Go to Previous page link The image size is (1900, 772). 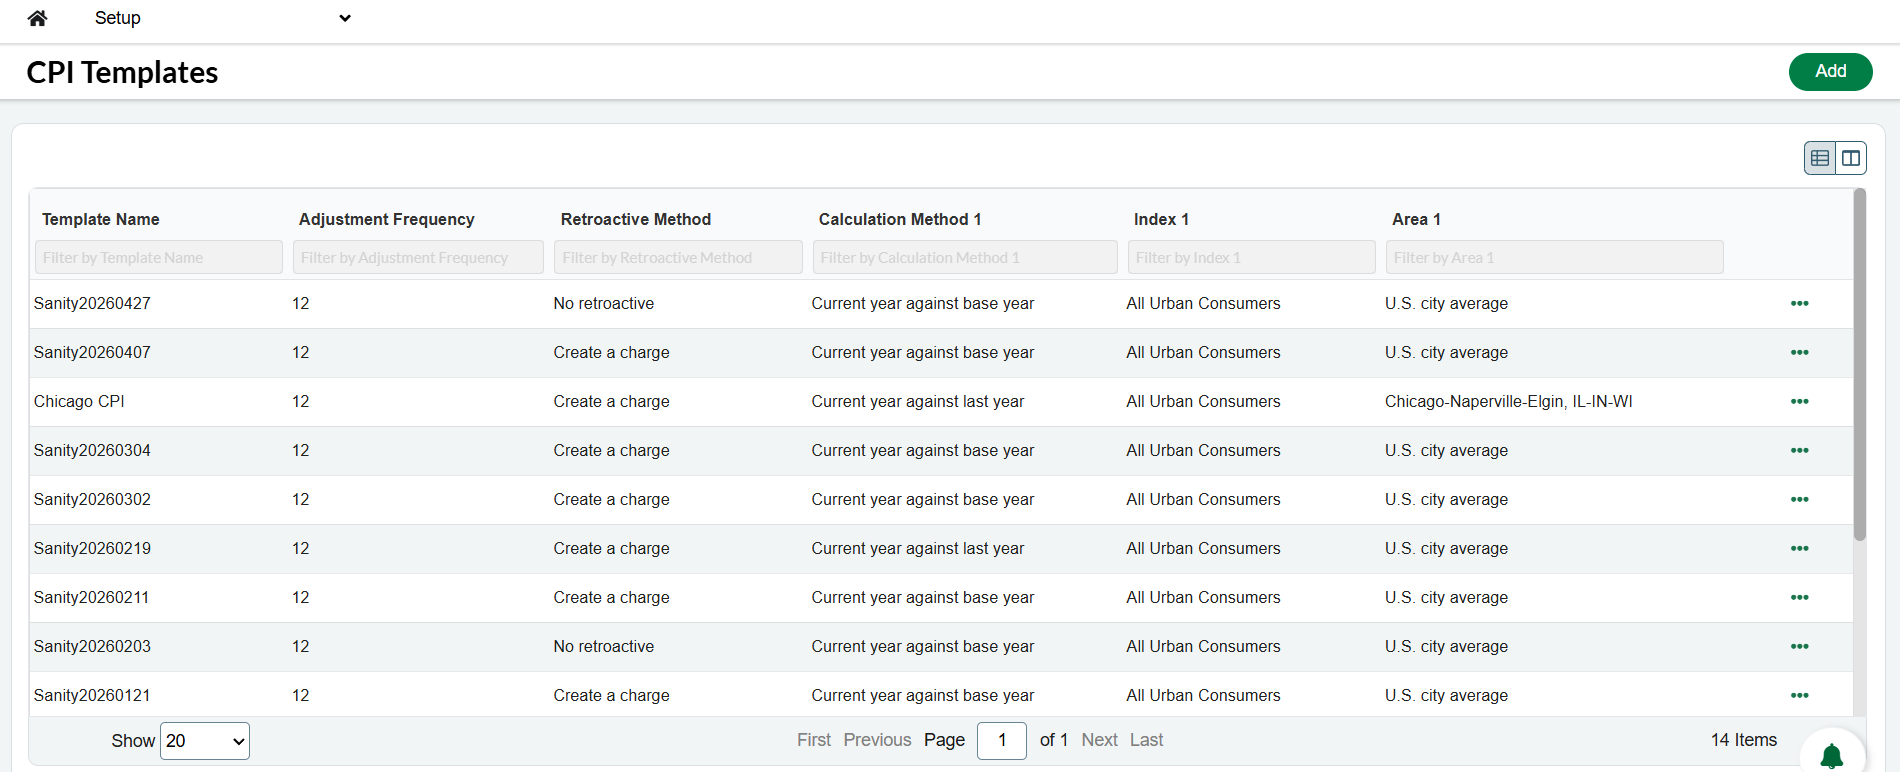pyautogui.click(x=877, y=740)
